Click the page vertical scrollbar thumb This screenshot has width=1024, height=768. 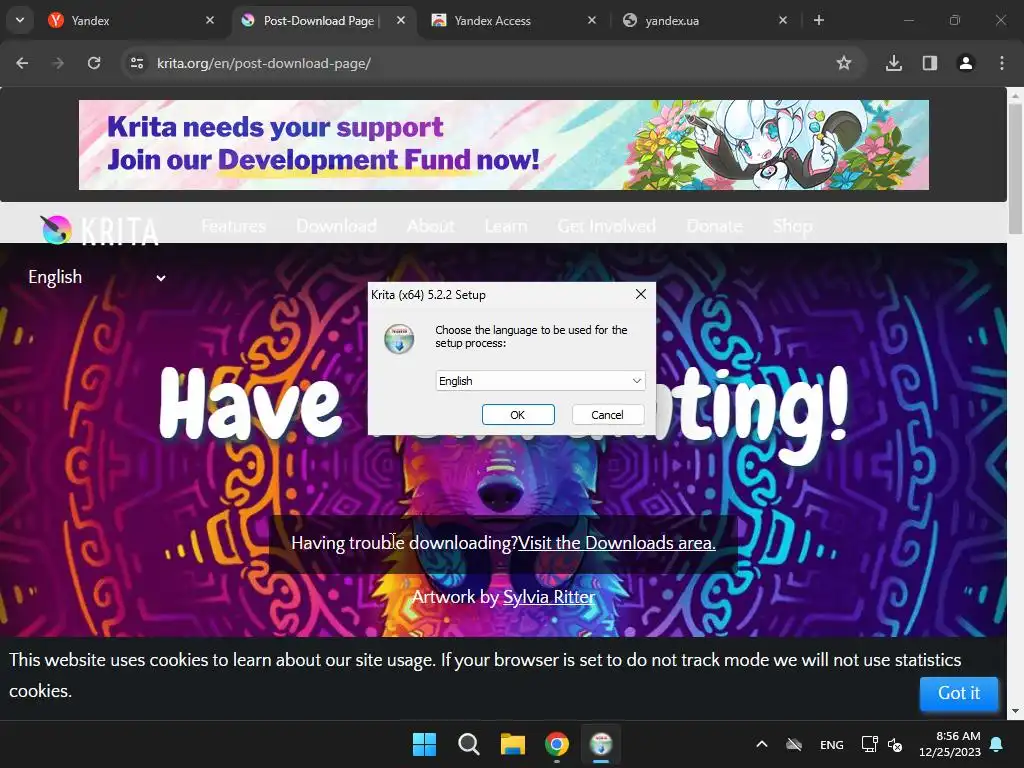pyautogui.click(x=1015, y=168)
